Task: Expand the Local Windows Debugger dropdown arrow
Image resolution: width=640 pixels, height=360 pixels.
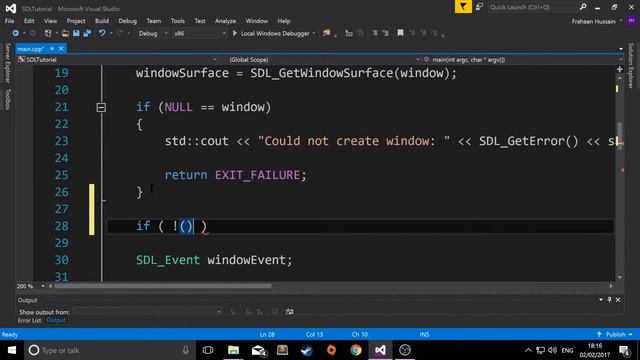Action: 313,33
